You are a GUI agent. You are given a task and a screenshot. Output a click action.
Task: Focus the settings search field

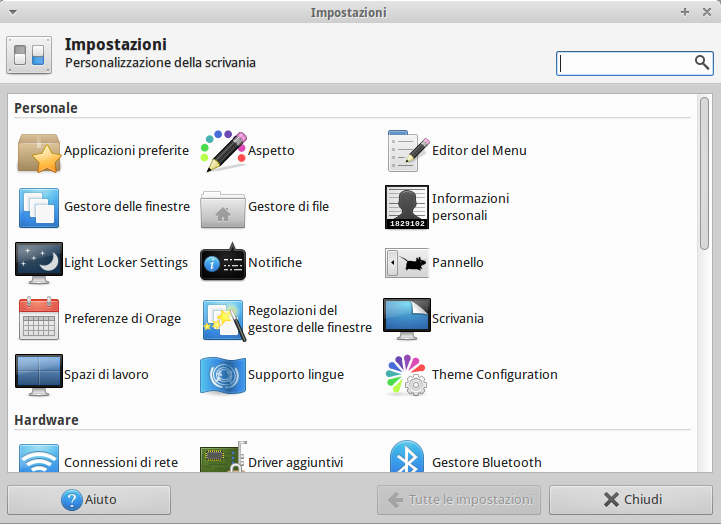click(635, 63)
